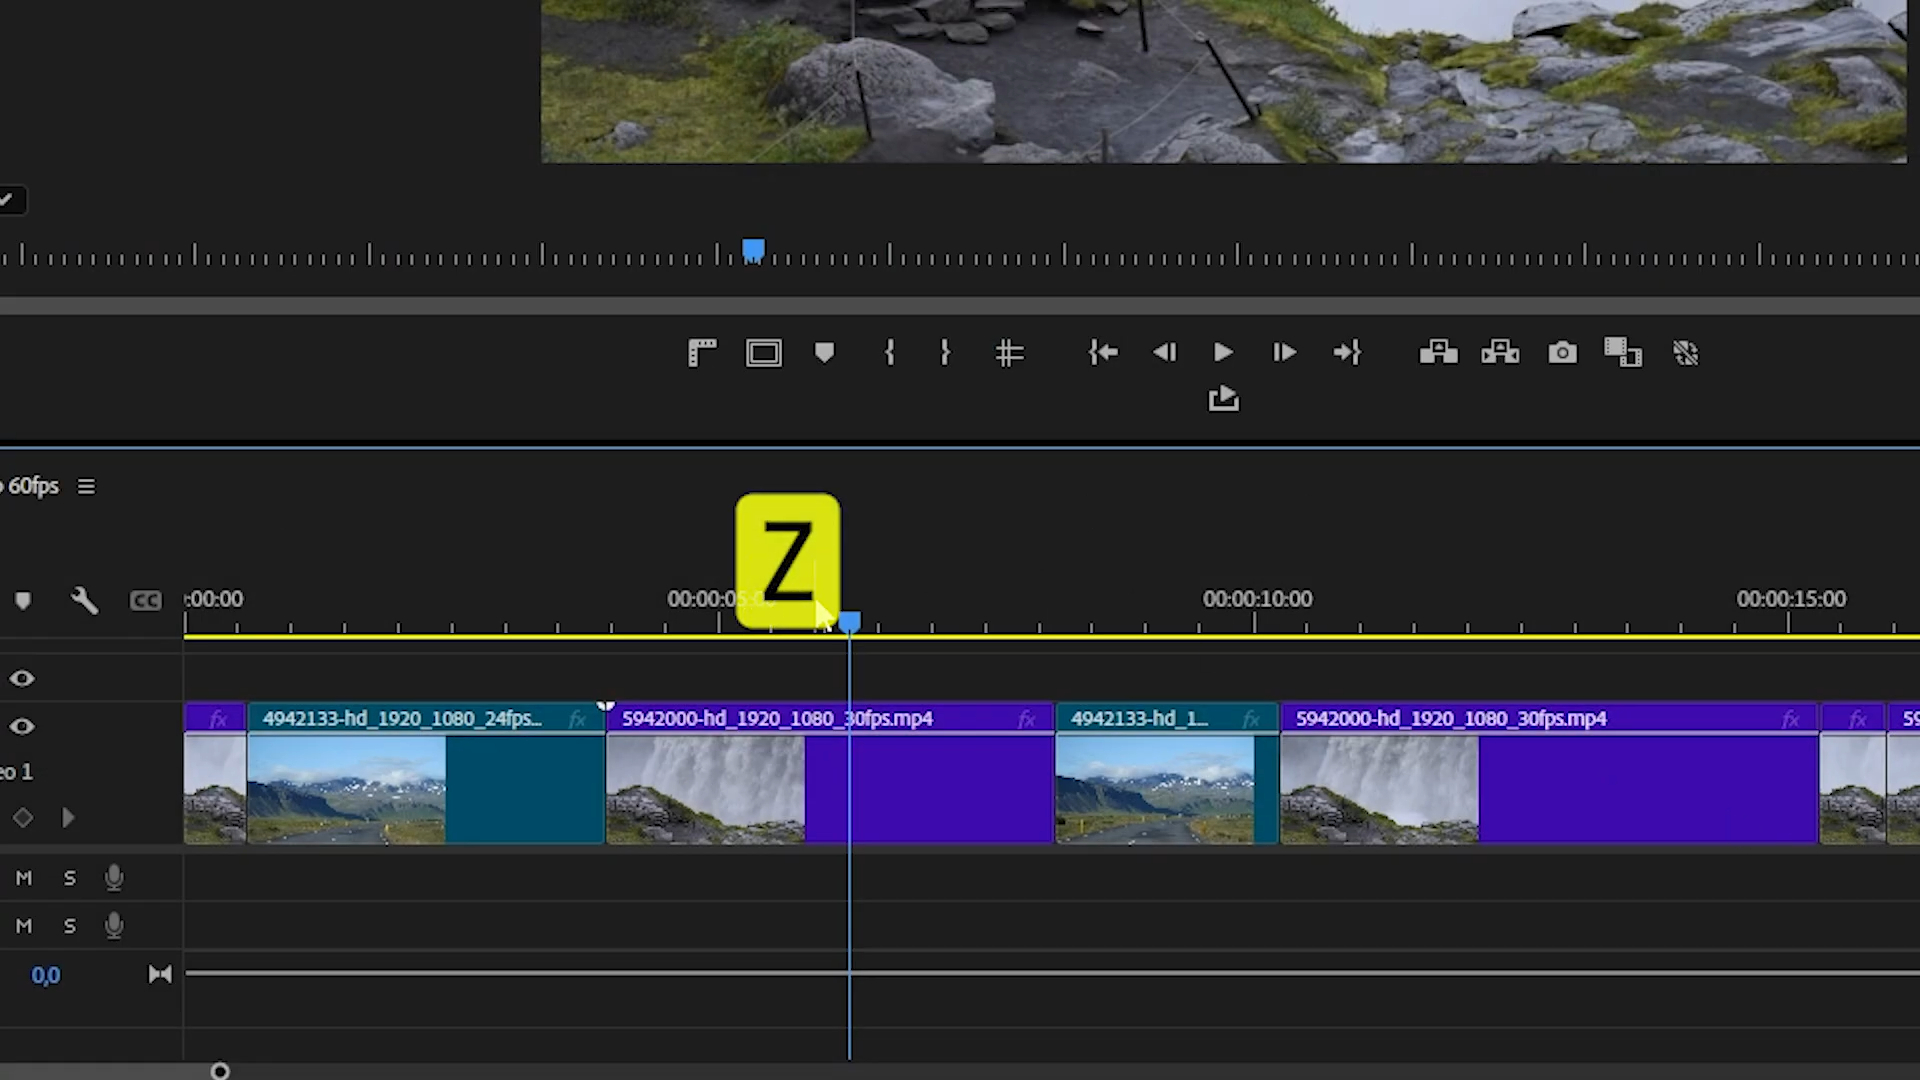Click the Export share icon below the toolbar
The image size is (1920, 1080).
[x=1224, y=398]
